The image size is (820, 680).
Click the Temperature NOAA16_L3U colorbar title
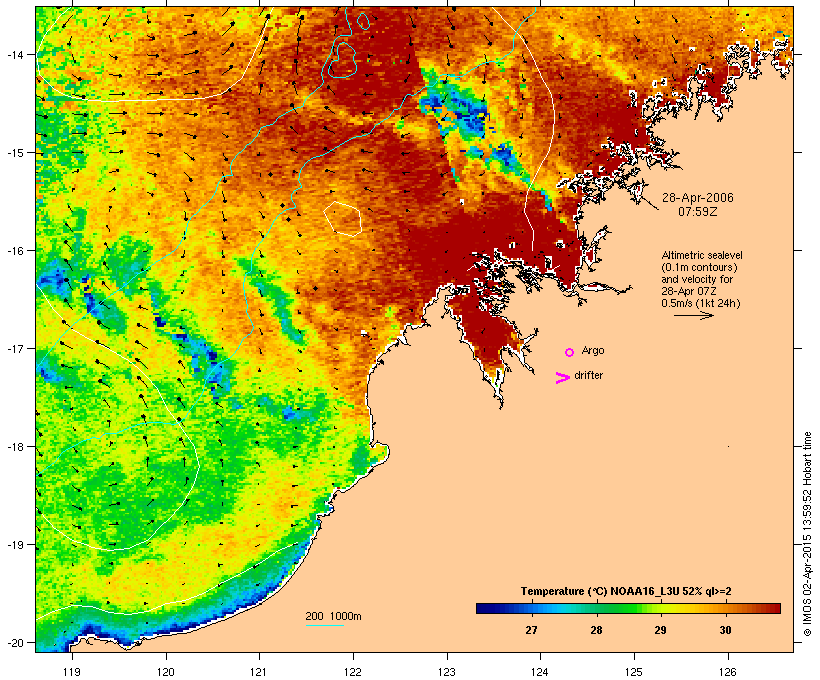[626, 592]
